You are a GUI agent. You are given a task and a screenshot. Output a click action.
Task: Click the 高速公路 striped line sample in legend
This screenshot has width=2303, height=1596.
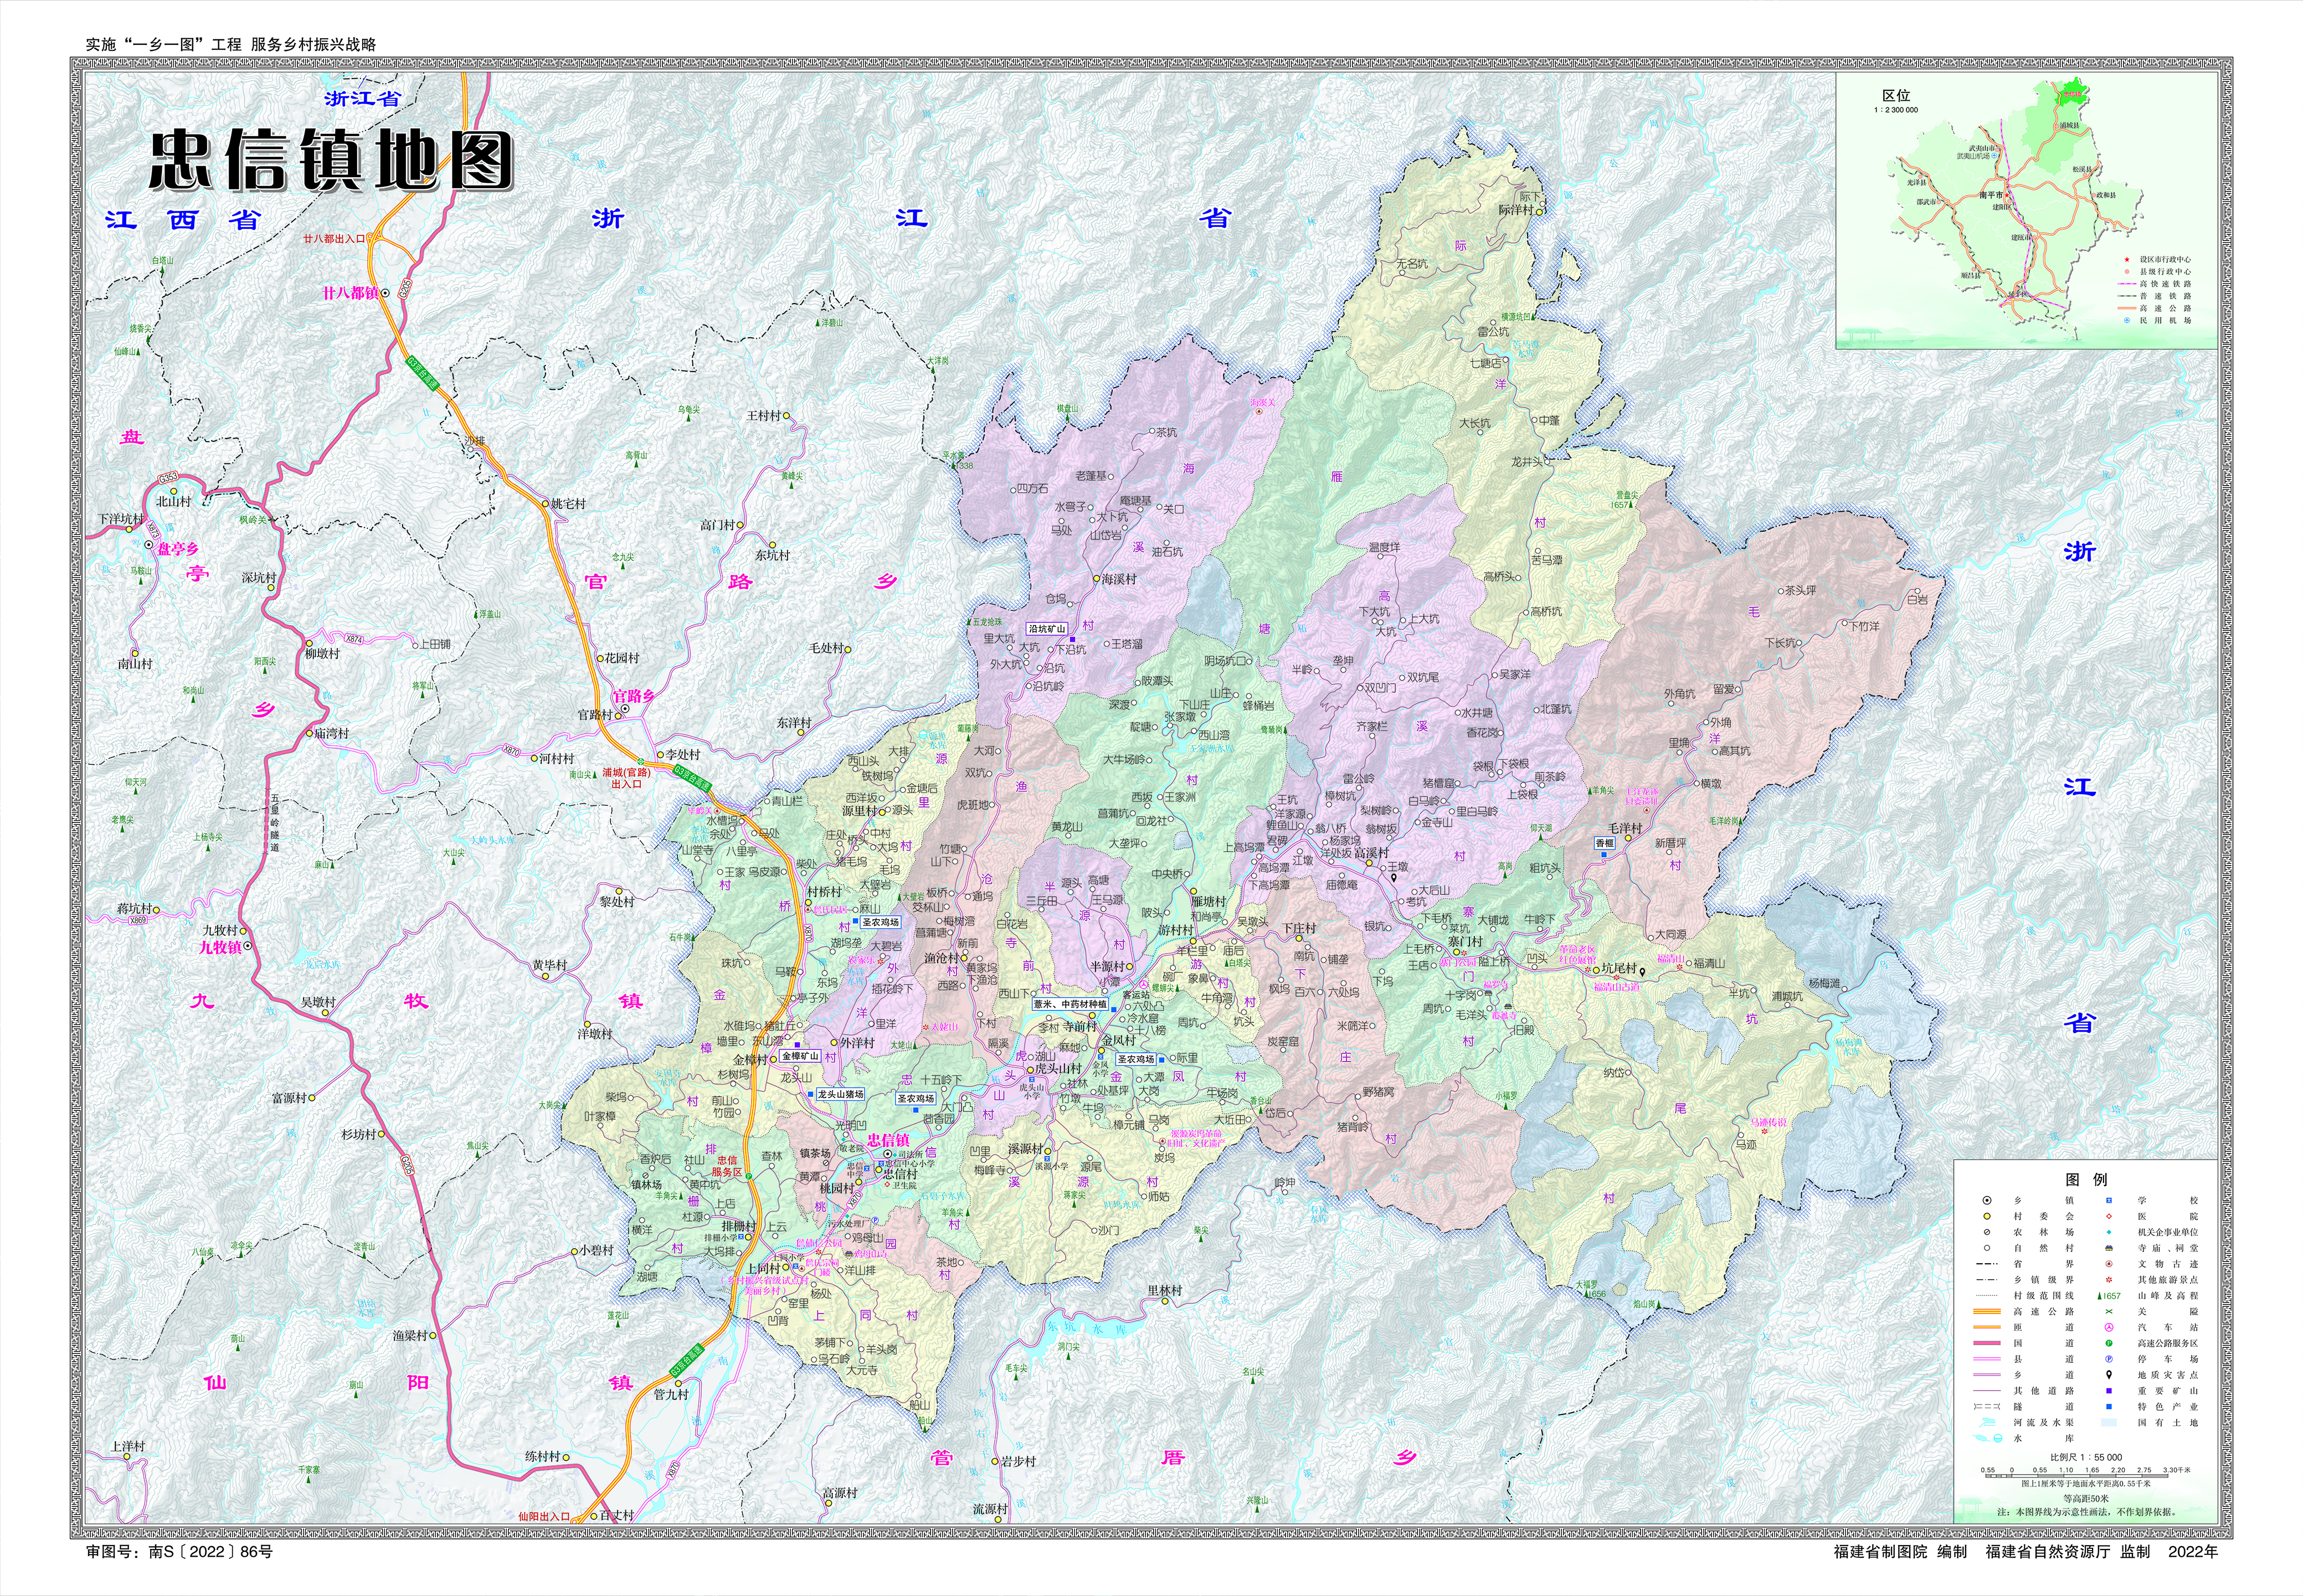[1987, 1312]
